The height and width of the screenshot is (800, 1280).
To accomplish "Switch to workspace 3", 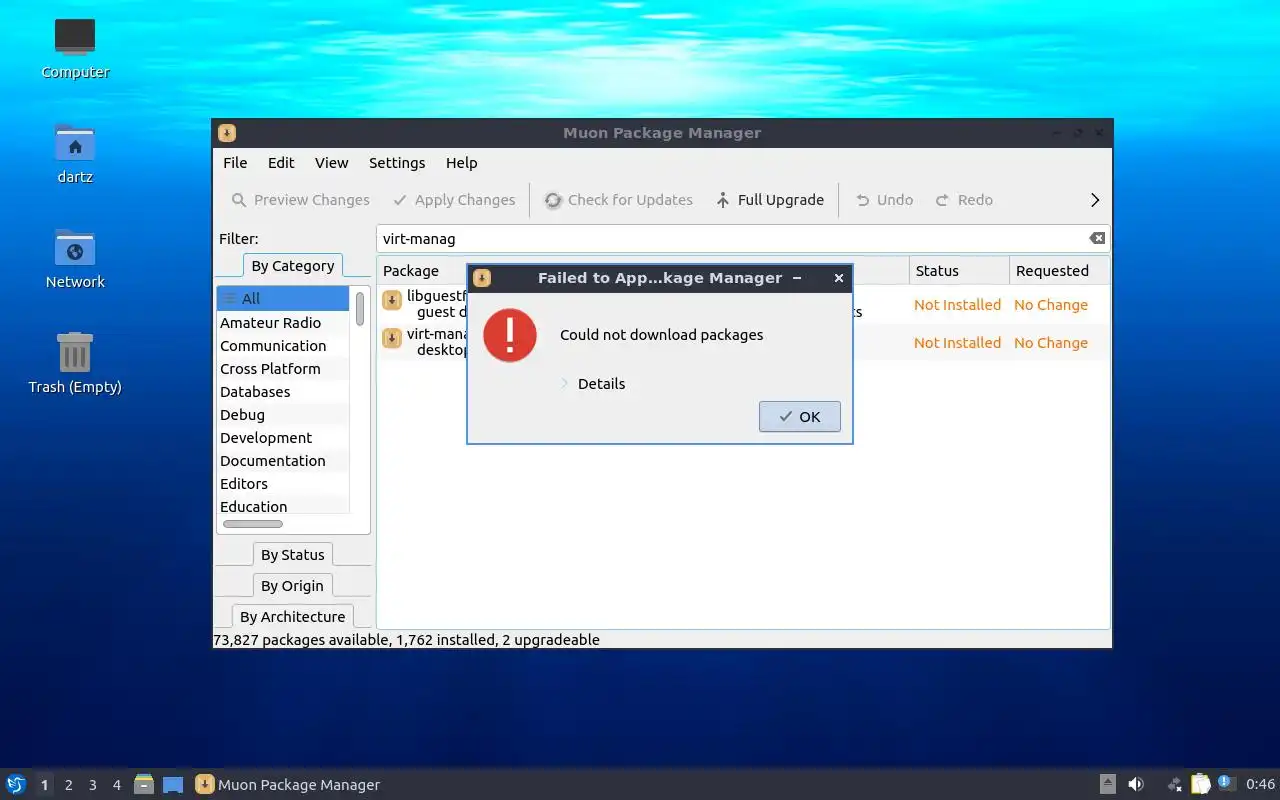I will (x=93, y=785).
